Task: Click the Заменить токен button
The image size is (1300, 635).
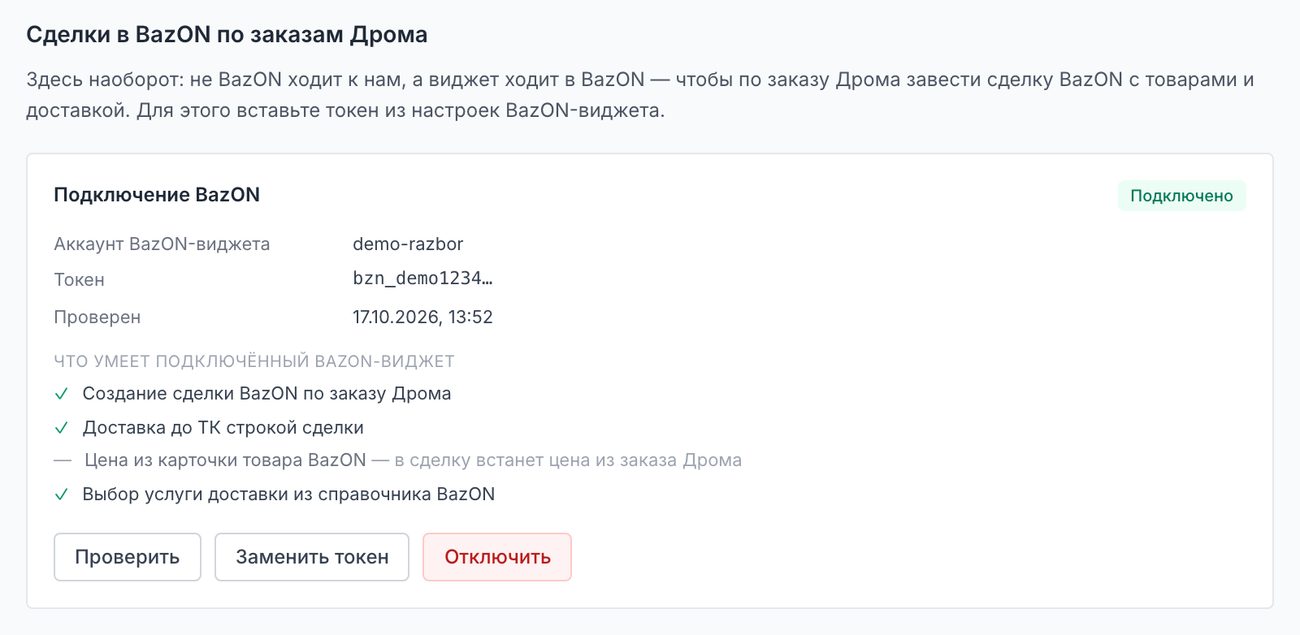Action: tap(312, 557)
